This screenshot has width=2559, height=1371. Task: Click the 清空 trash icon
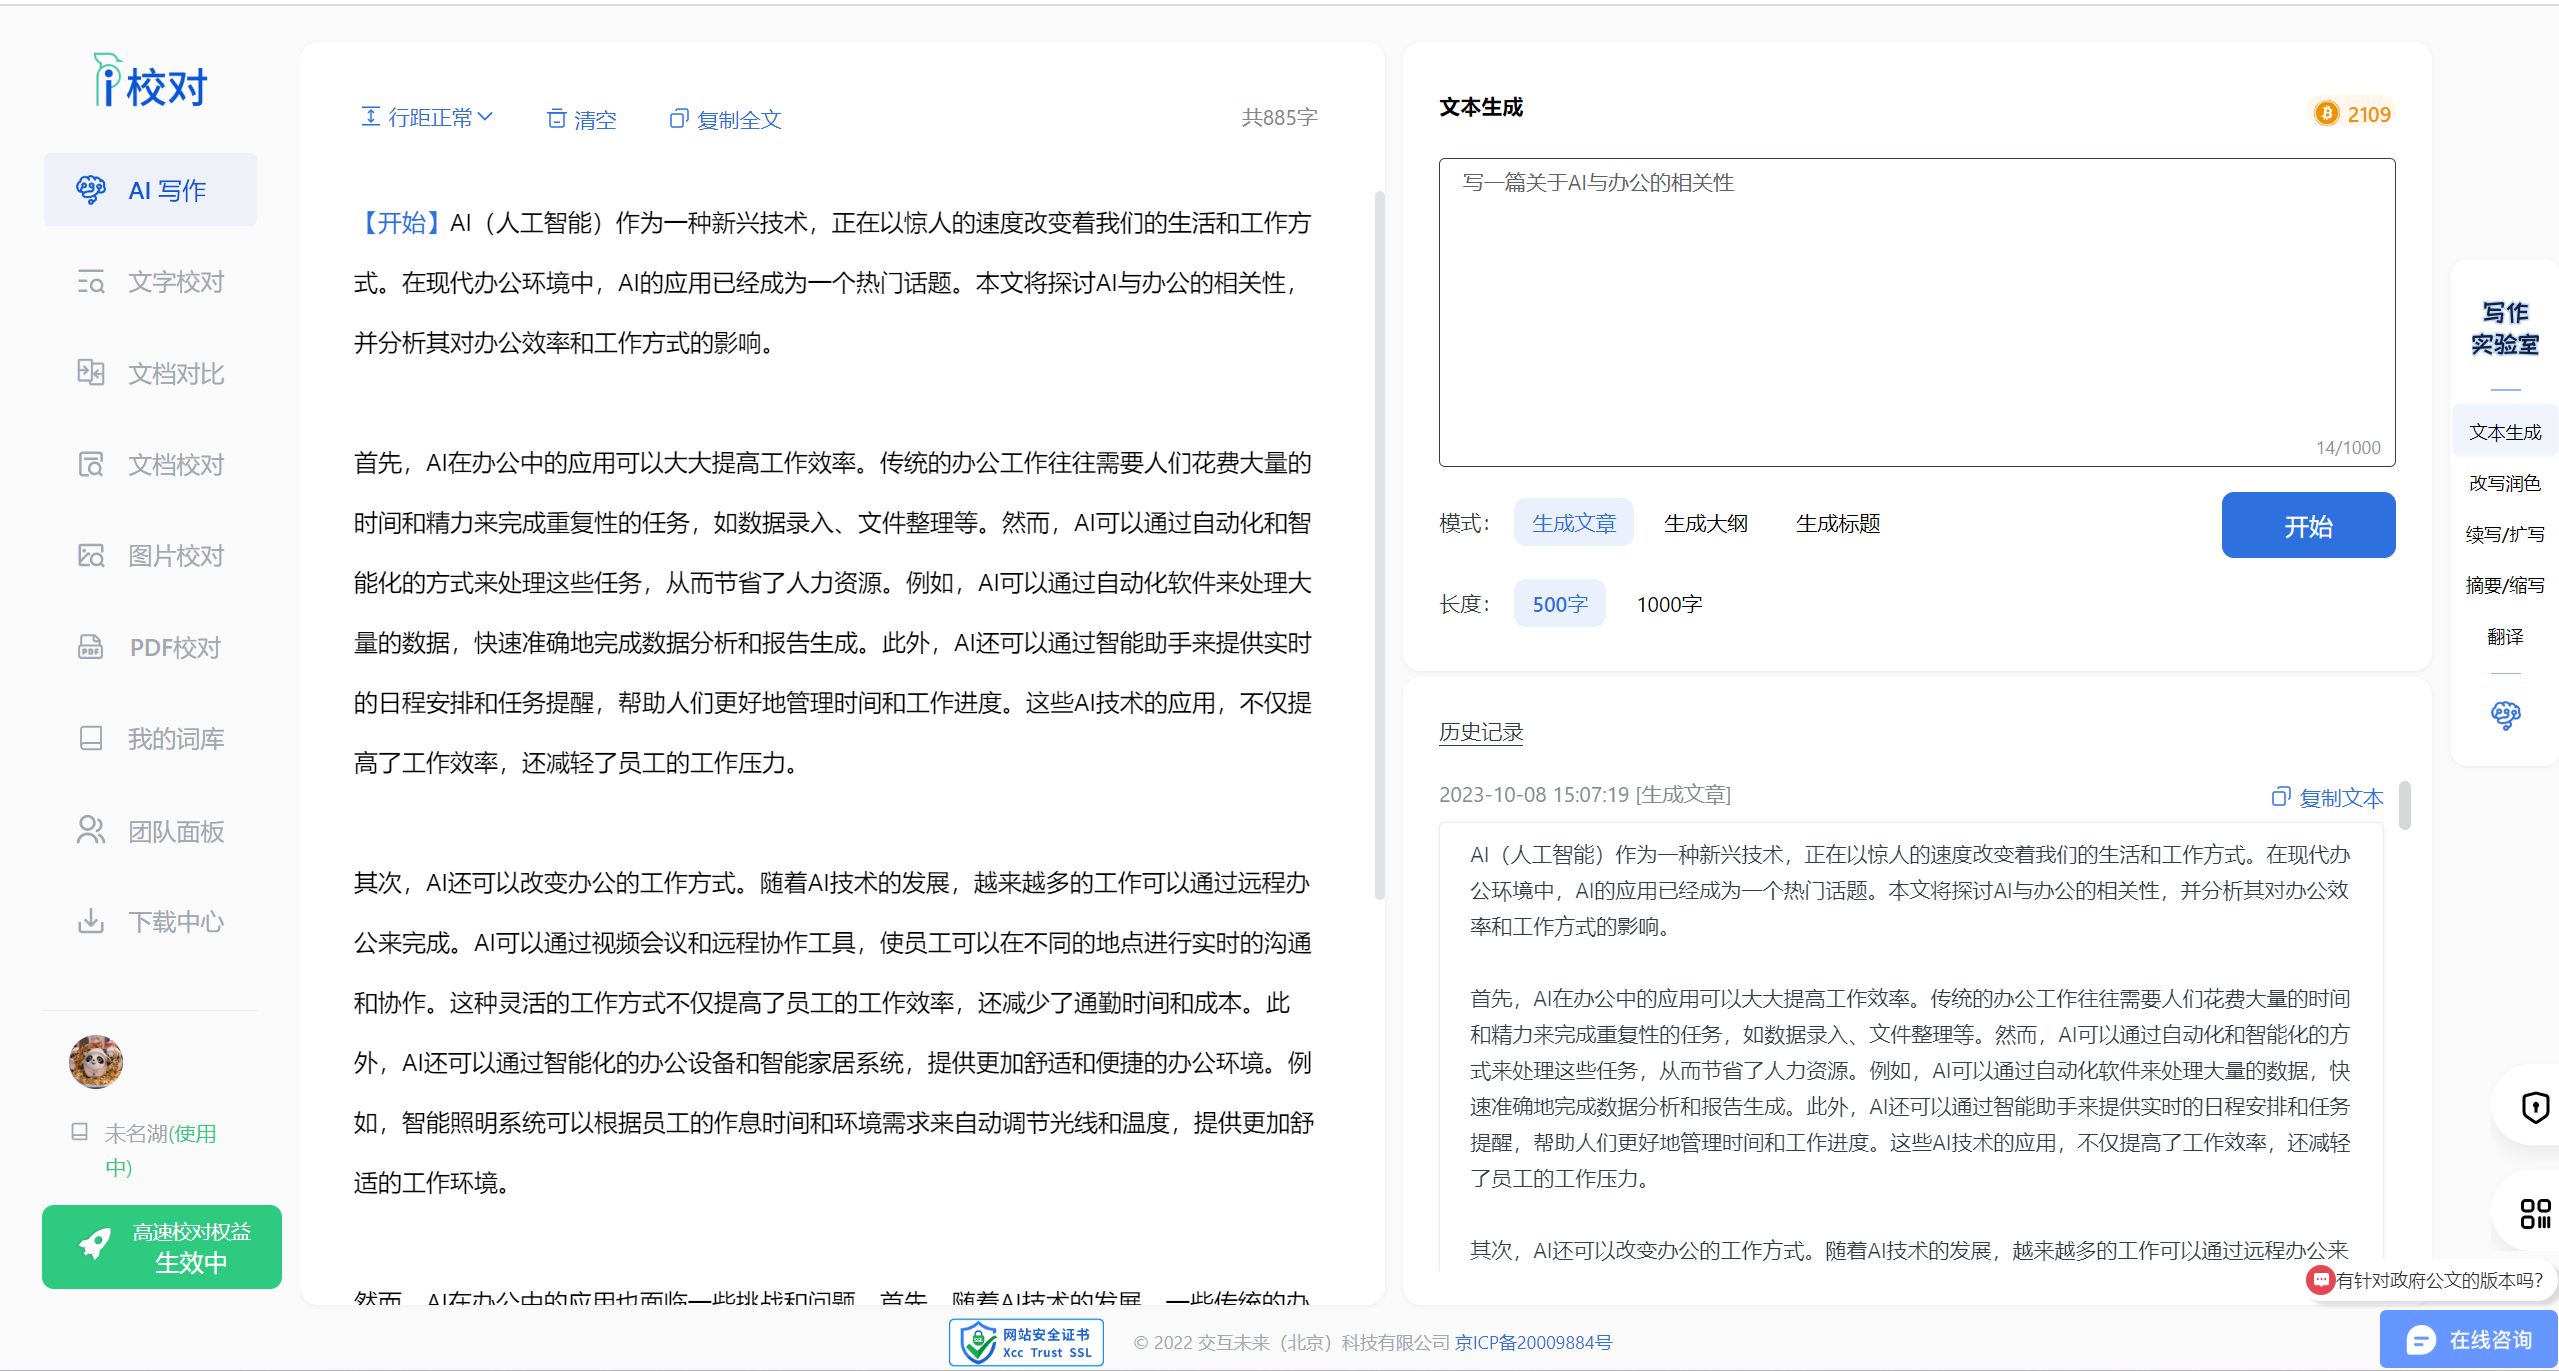(556, 119)
